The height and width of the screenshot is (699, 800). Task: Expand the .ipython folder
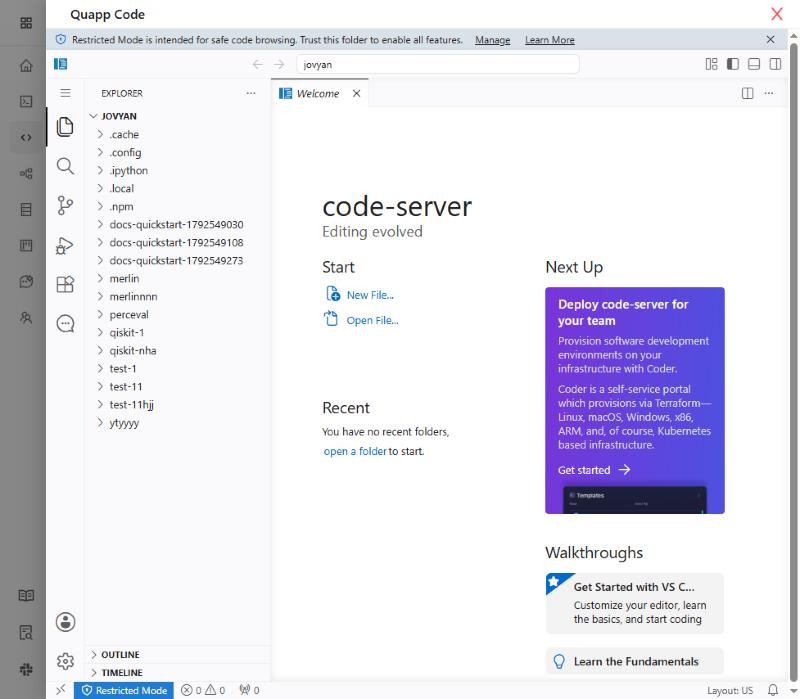(x=101, y=170)
